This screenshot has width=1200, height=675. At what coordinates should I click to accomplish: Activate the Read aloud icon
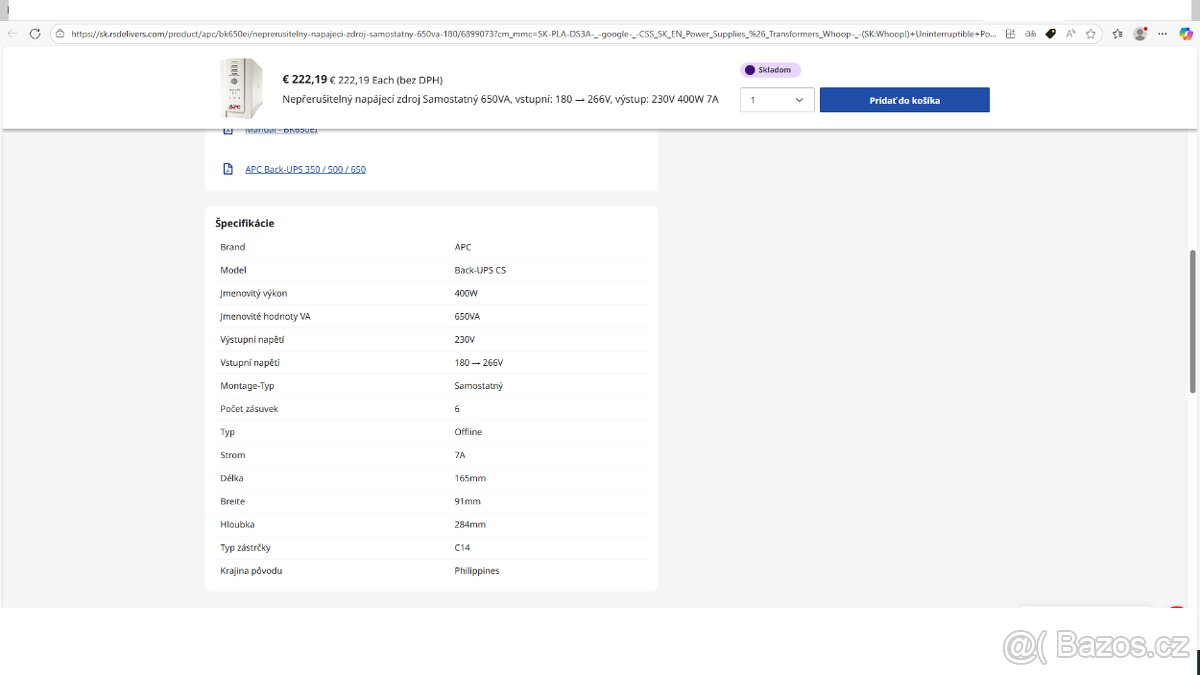coord(1071,33)
